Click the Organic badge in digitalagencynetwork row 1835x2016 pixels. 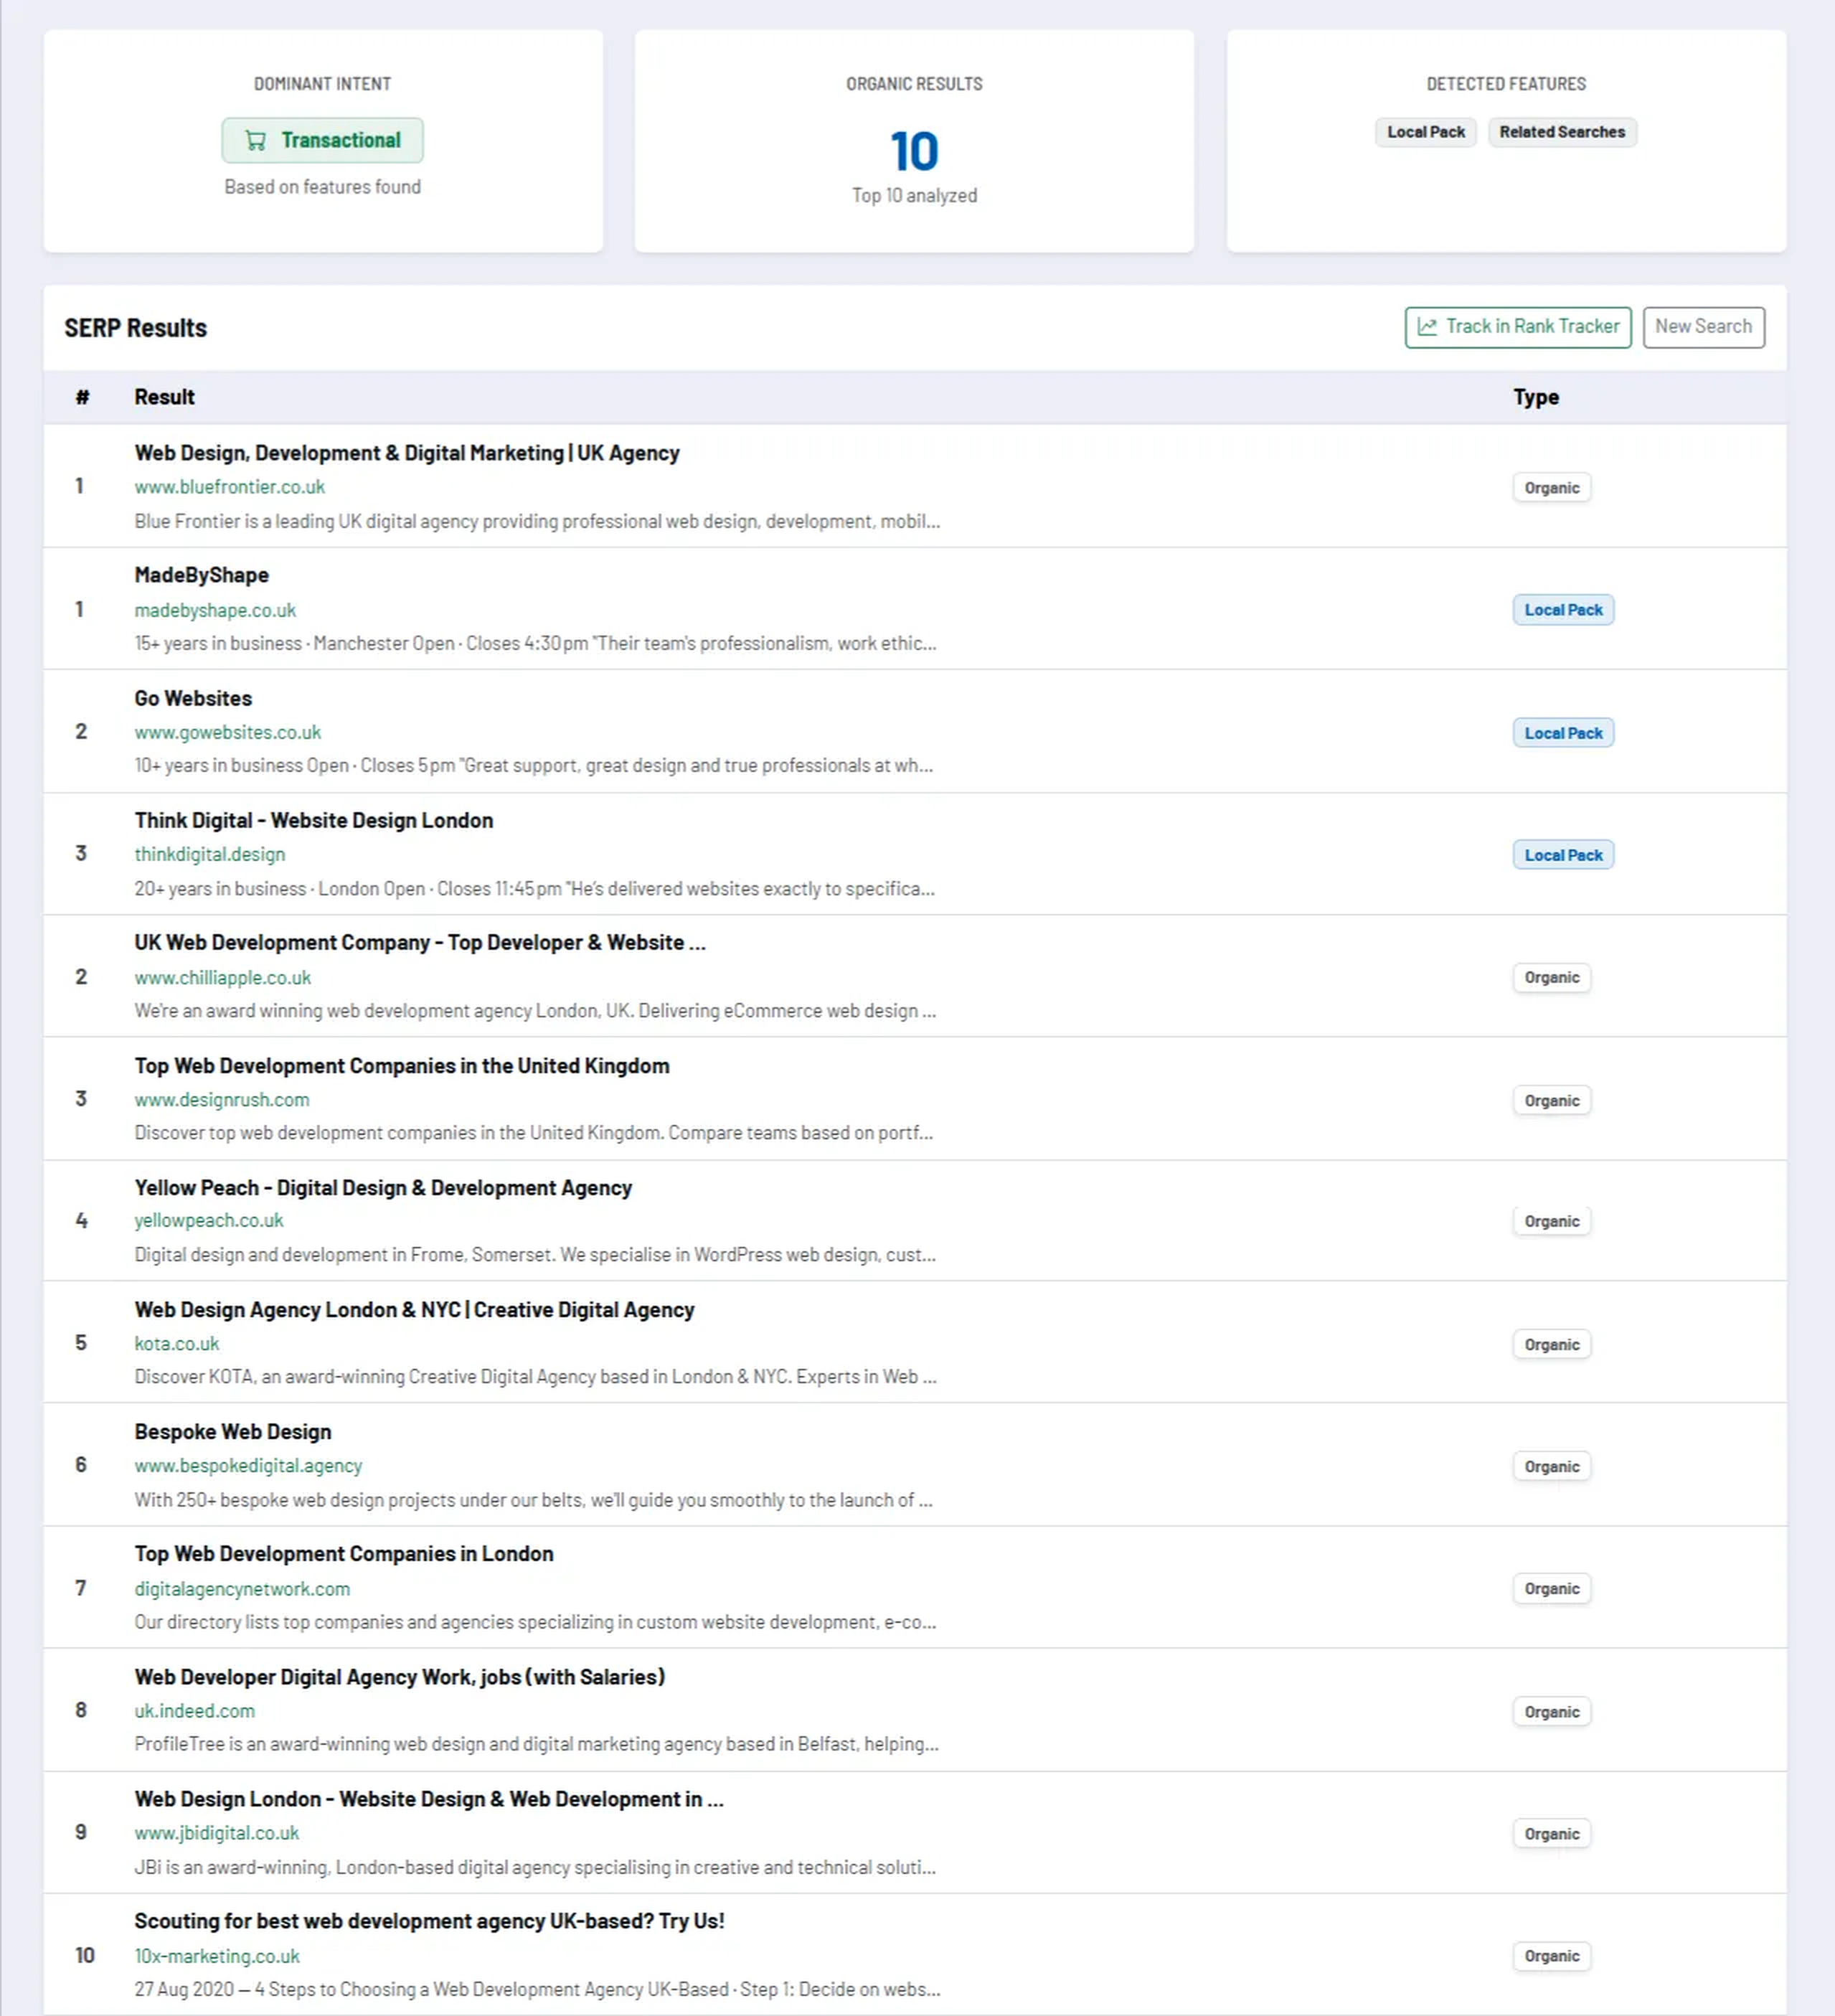pos(1551,1588)
